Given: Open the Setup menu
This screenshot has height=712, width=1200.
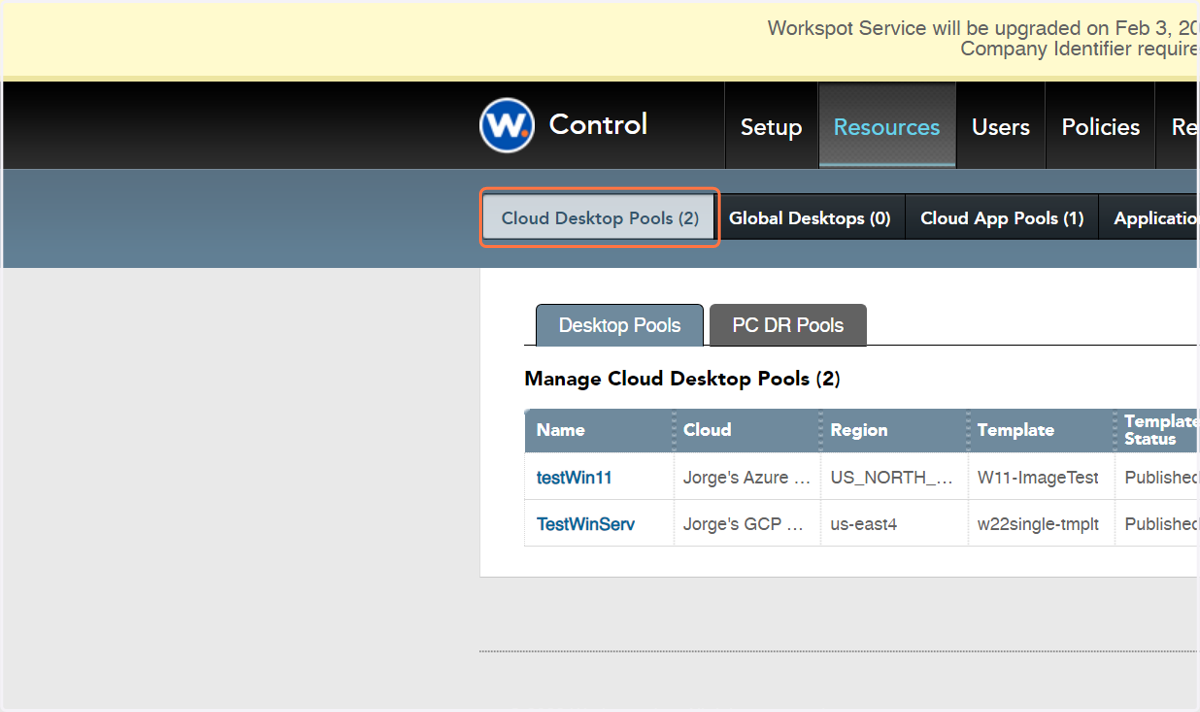Looking at the screenshot, I should pos(771,127).
